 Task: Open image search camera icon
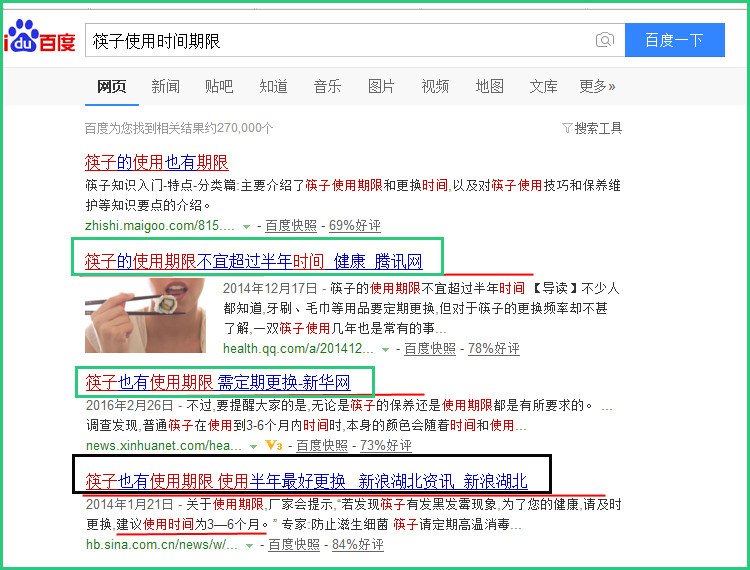coord(605,40)
